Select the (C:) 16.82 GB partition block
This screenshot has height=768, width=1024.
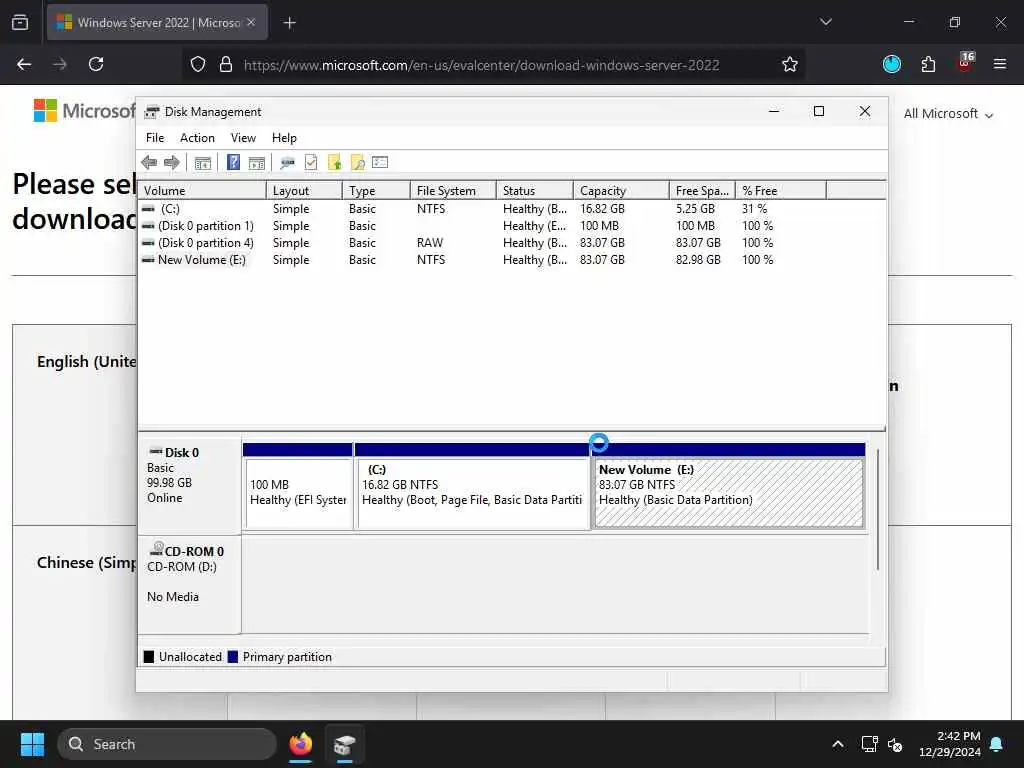point(472,487)
